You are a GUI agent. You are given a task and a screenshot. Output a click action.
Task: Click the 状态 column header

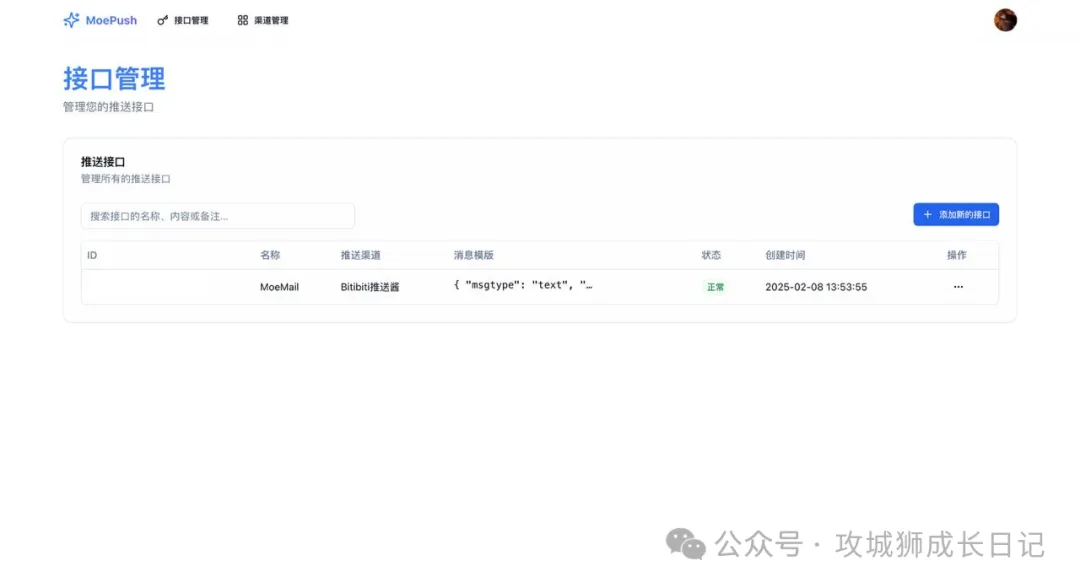[711, 255]
